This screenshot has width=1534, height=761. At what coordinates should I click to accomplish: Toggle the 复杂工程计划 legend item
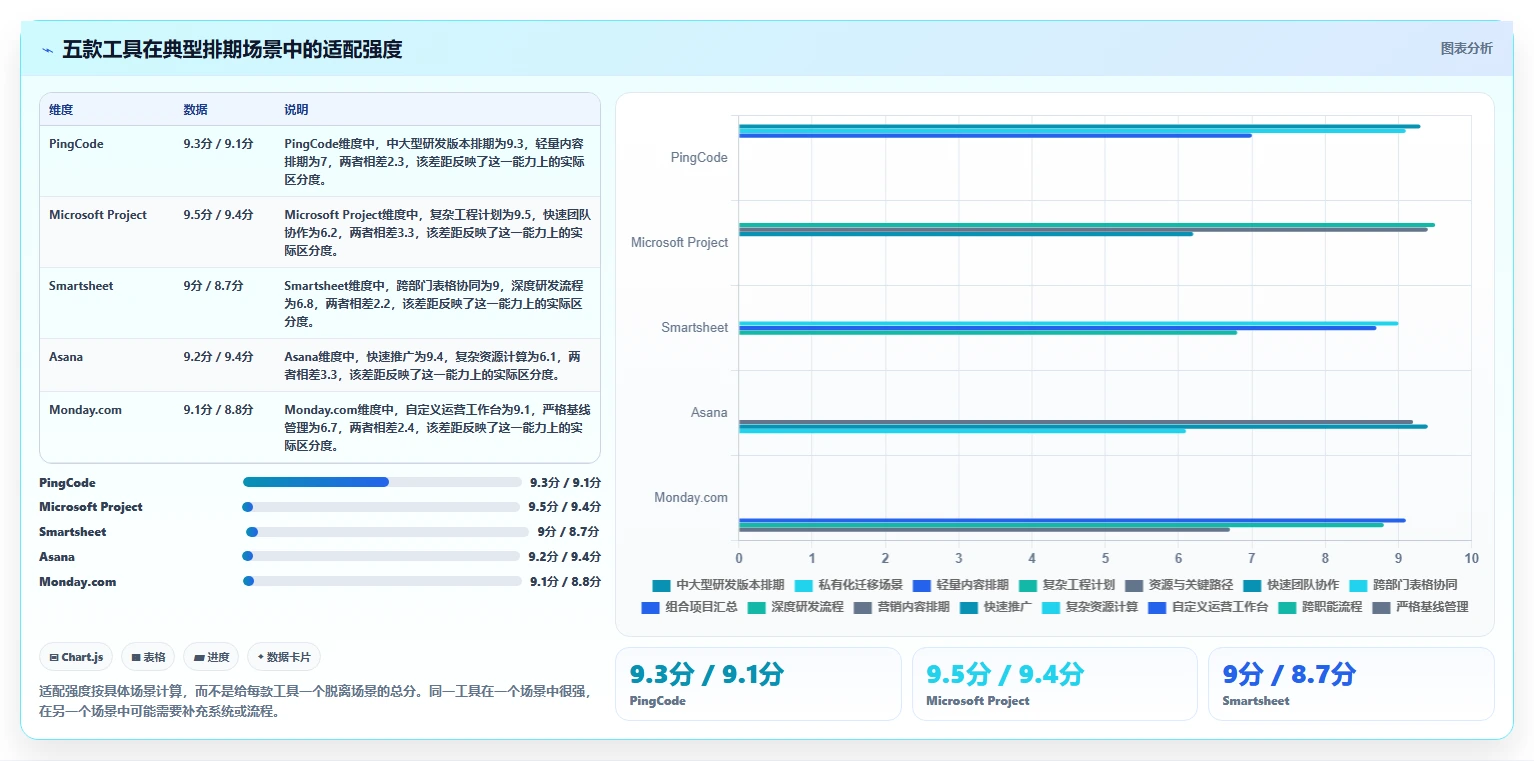(x=1067, y=585)
